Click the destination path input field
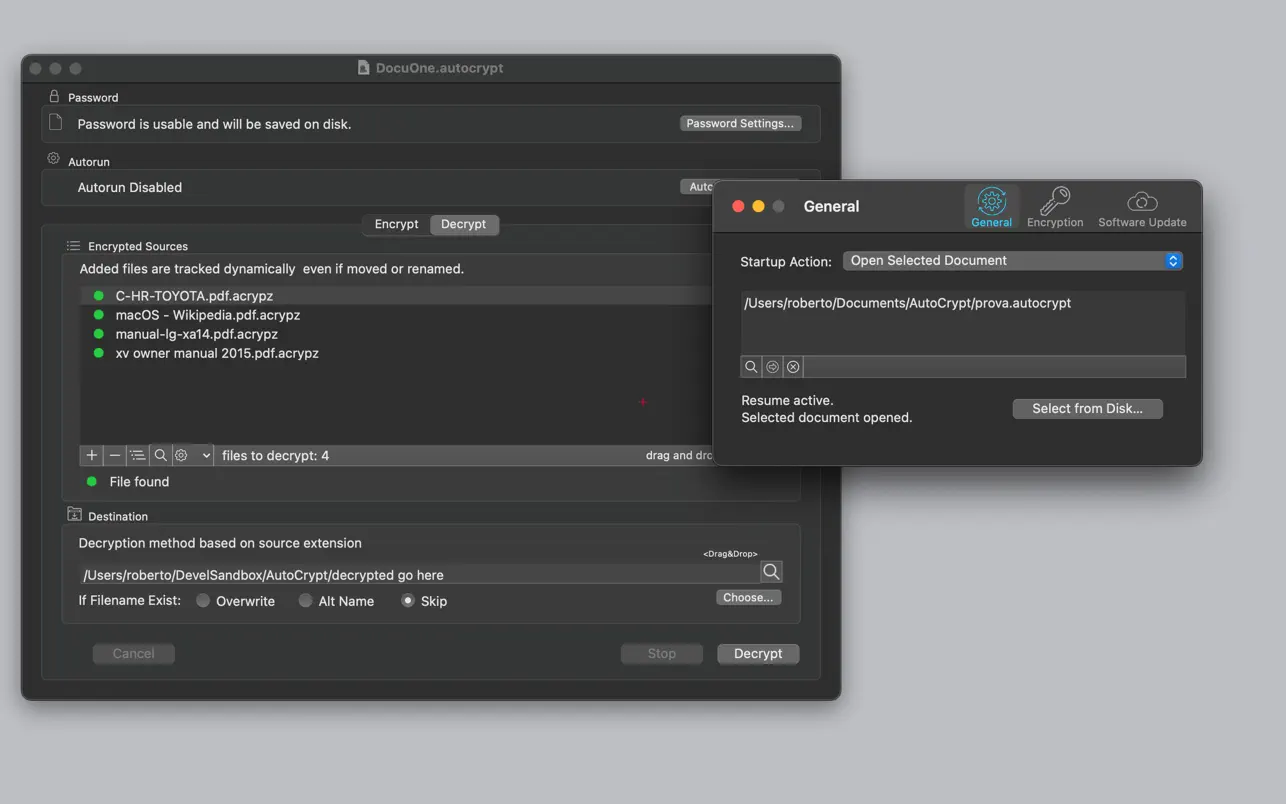 419,574
